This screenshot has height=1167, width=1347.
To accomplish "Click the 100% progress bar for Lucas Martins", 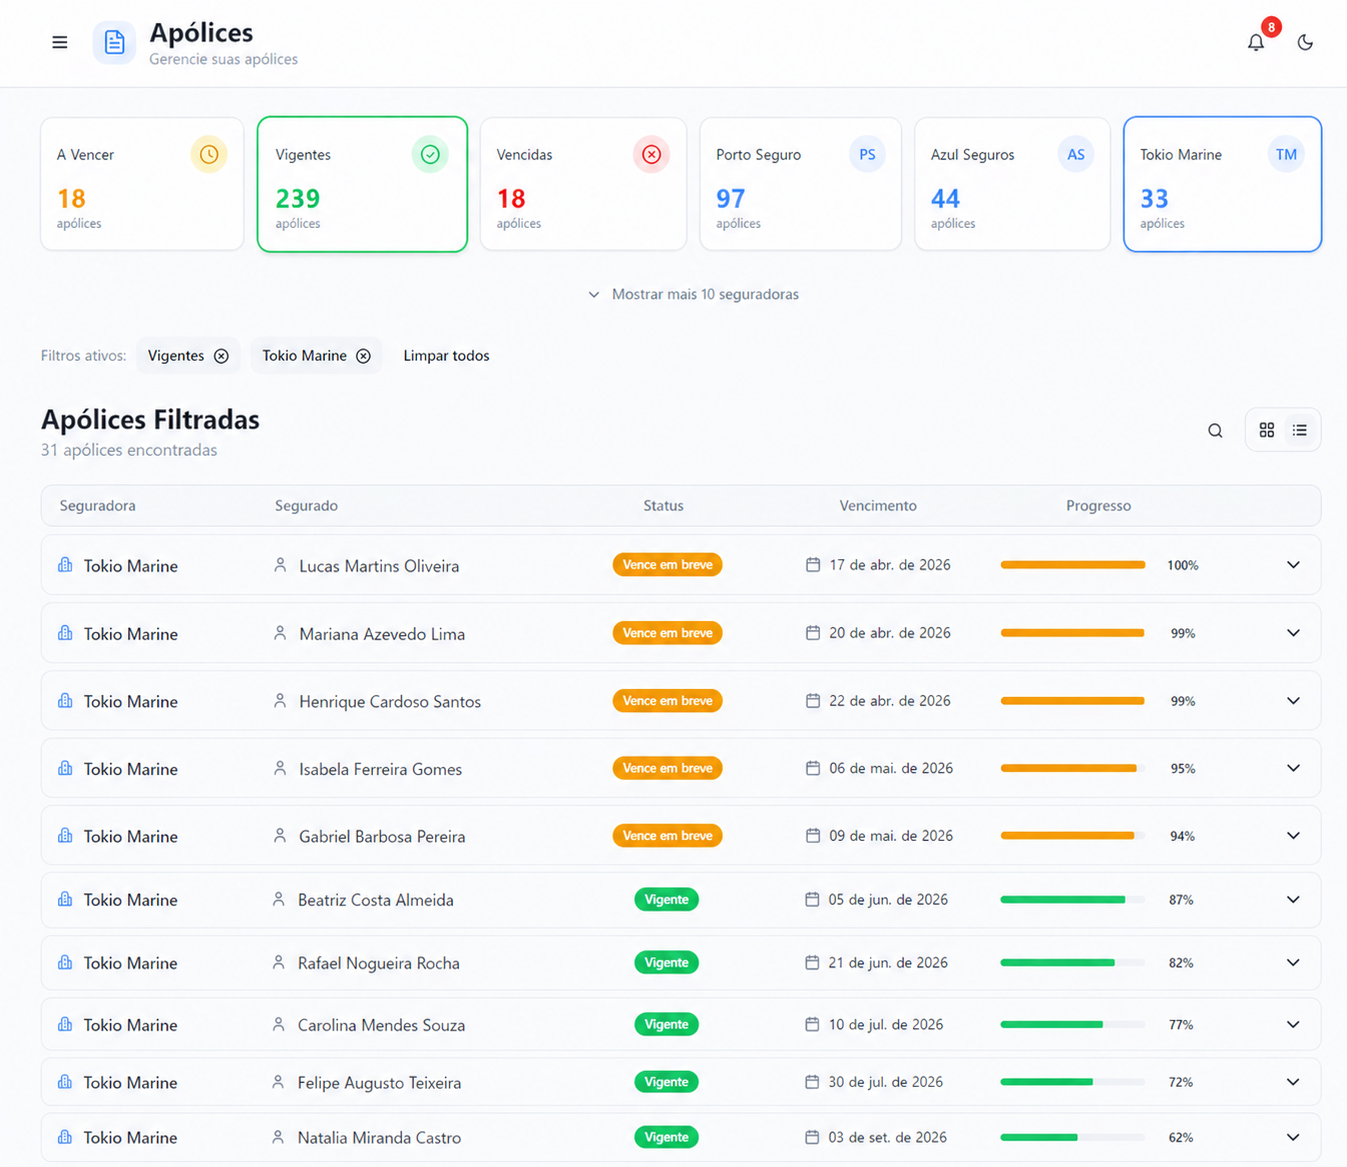I will point(1073,565).
